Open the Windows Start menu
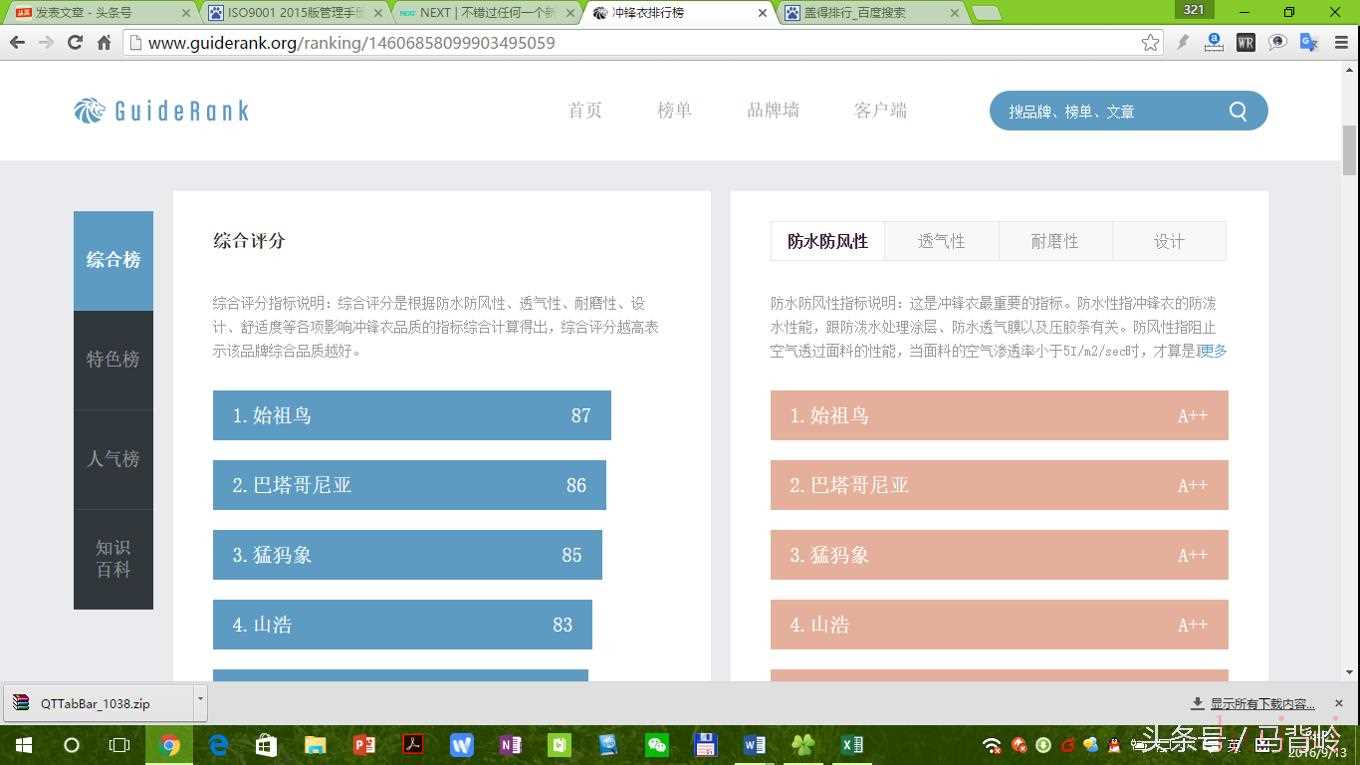Viewport: 1360px width, 765px height. click(x=23, y=745)
